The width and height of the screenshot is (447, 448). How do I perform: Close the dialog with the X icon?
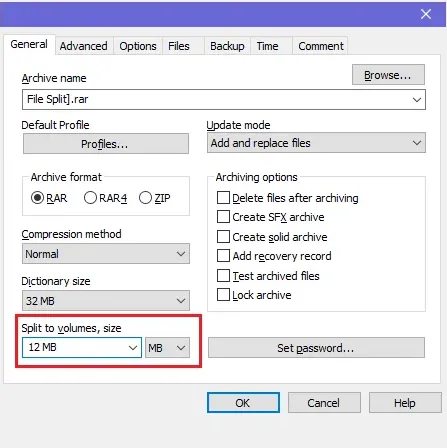[426, 14]
